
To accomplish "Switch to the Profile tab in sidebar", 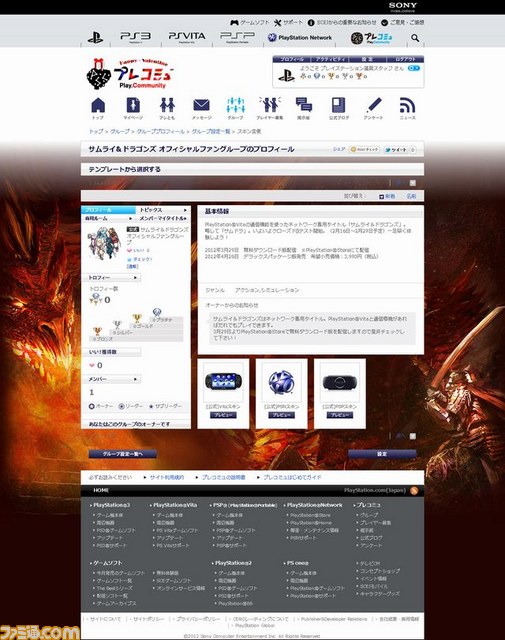I will click(x=108, y=210).
